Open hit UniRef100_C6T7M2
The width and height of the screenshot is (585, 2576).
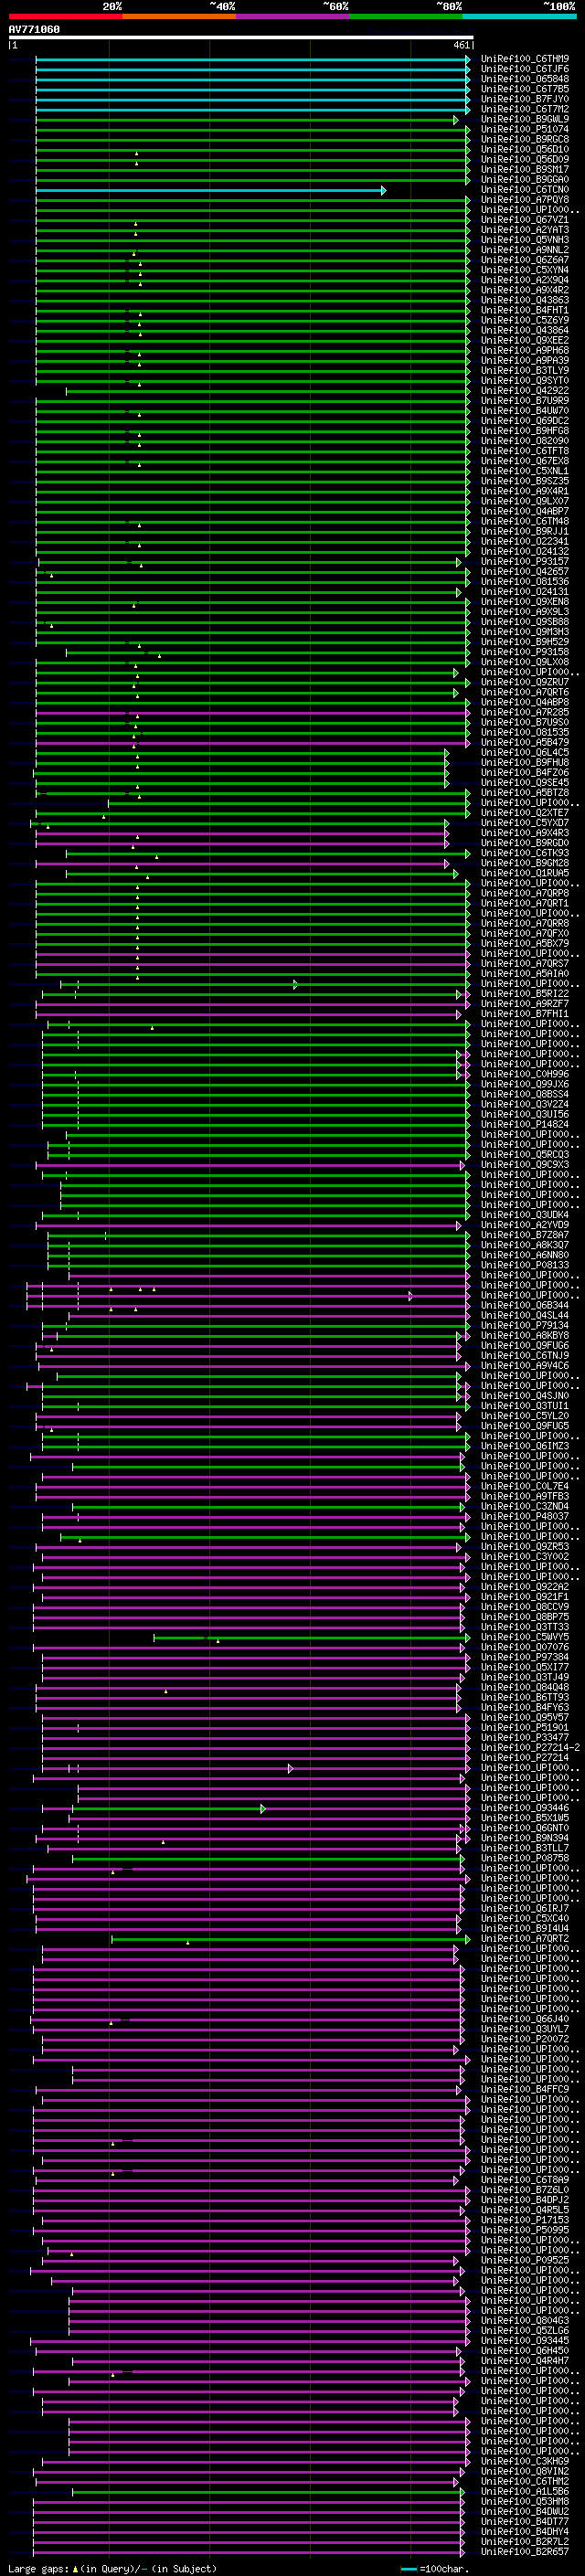click(x=525, y=109)
